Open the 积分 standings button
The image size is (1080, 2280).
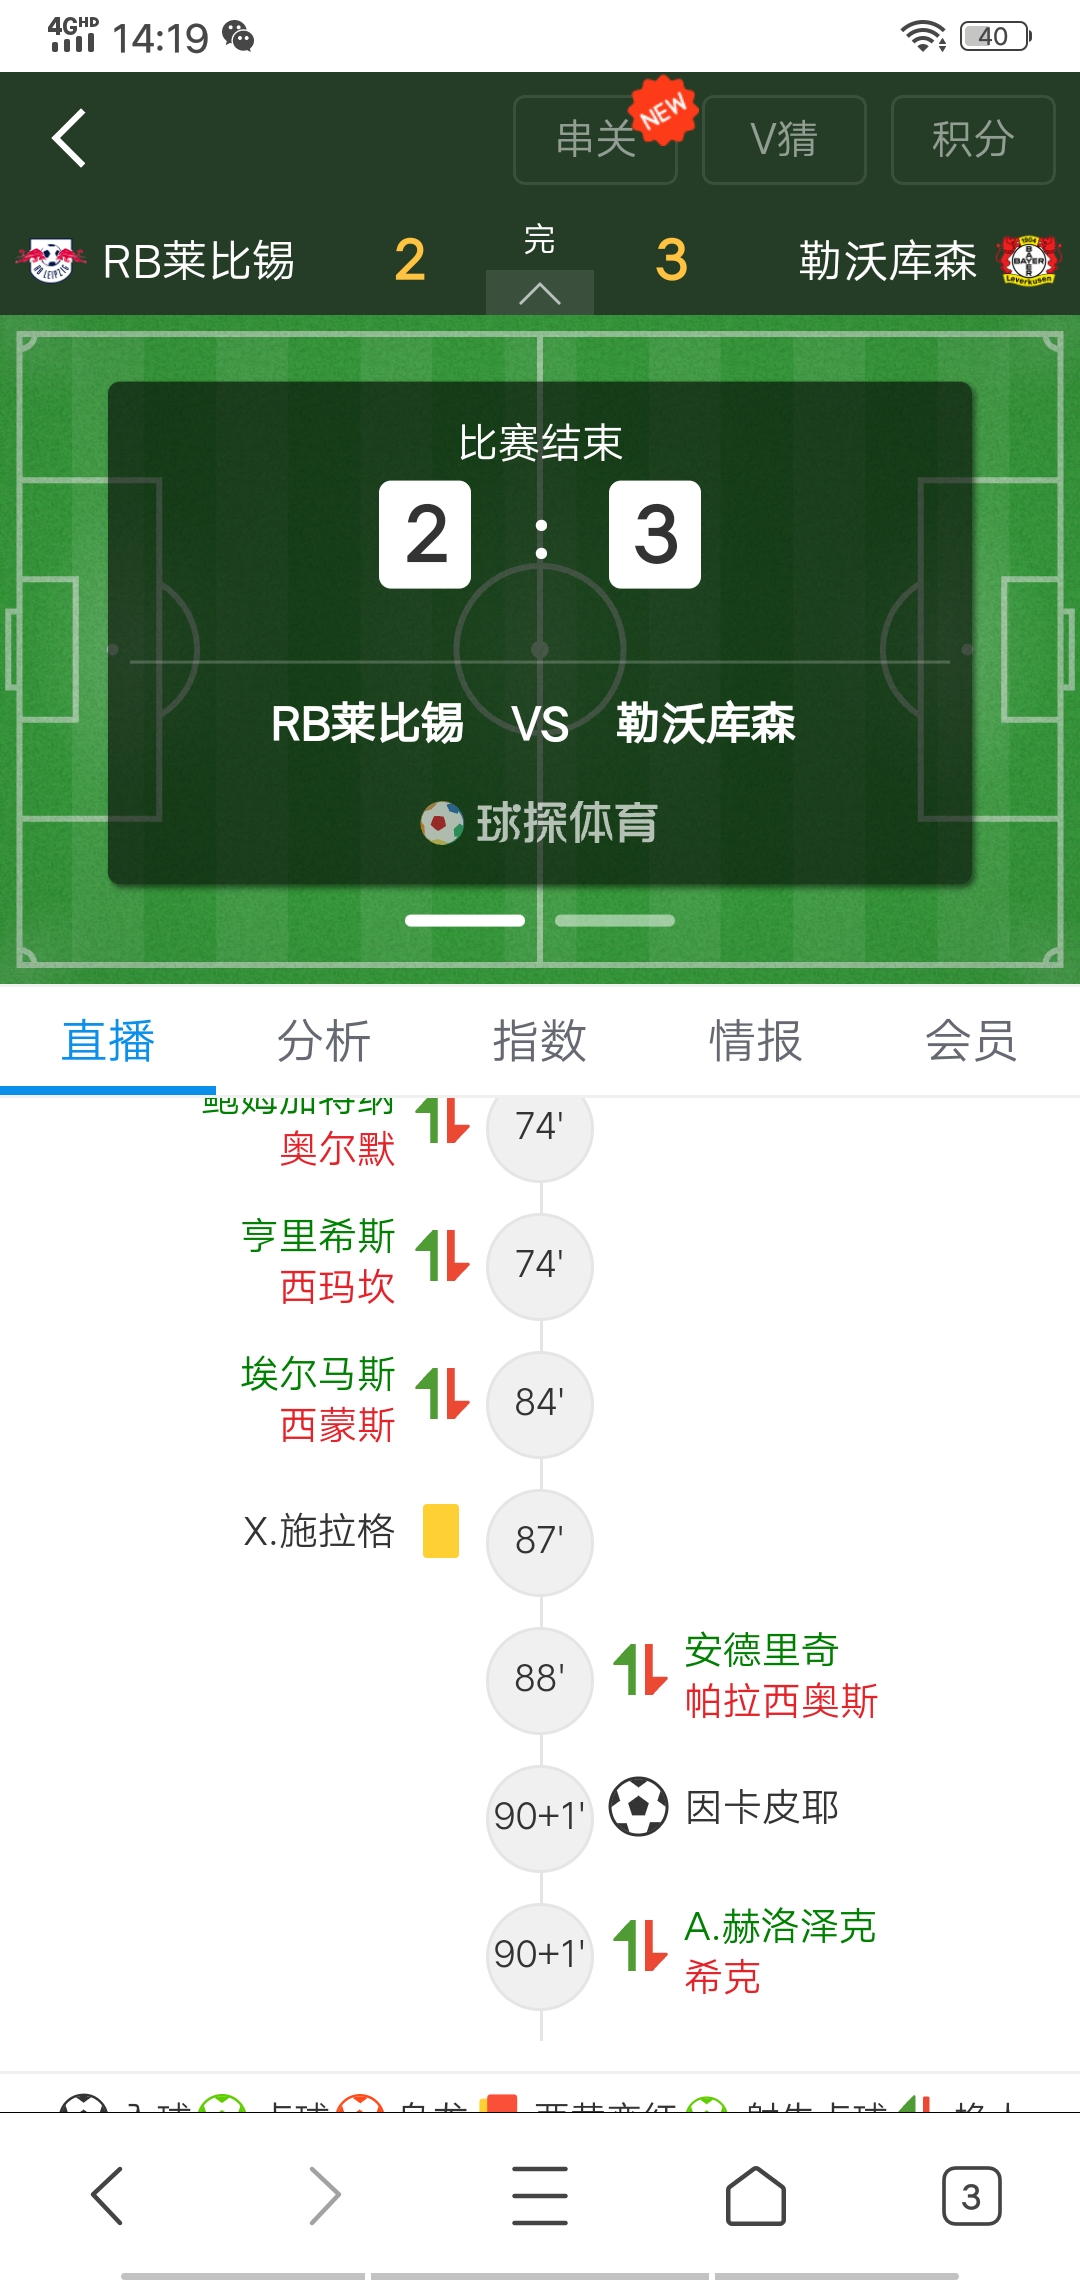(x=973, y=139)
